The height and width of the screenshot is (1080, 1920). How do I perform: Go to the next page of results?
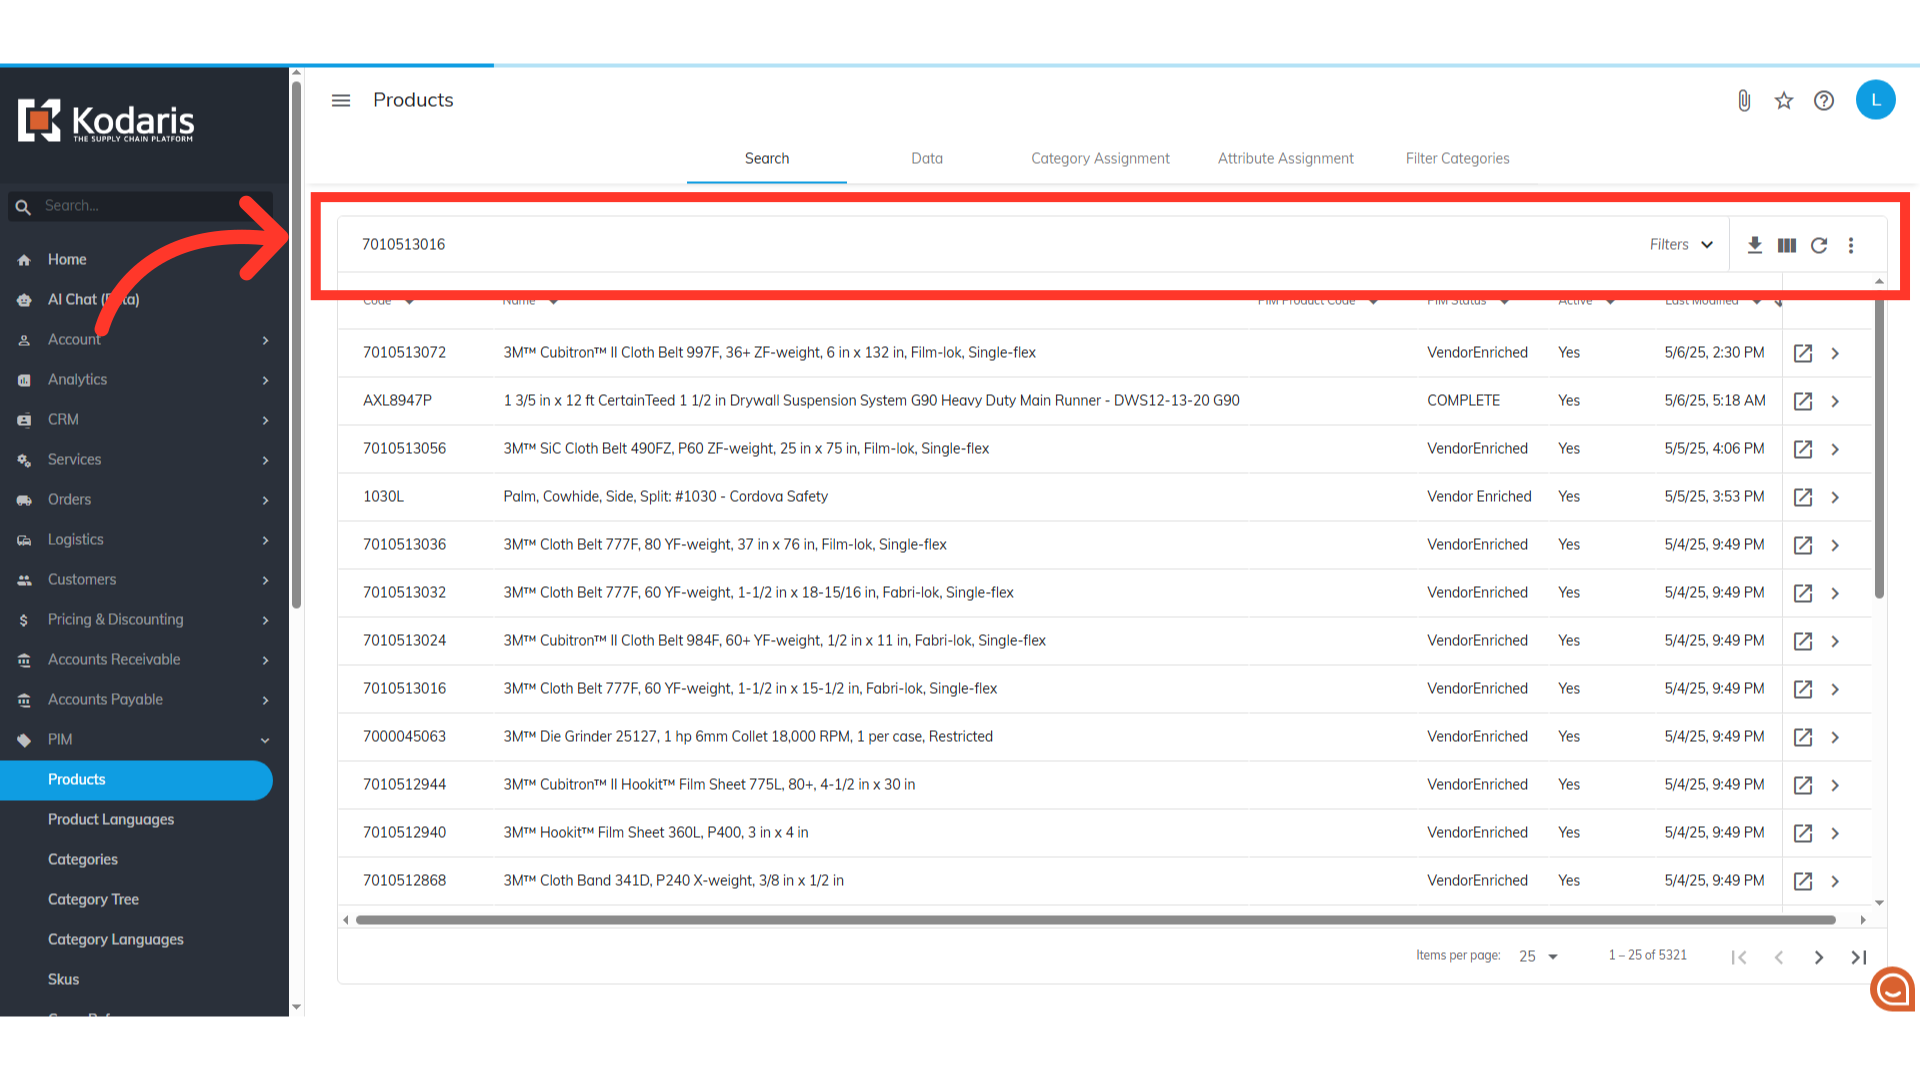[x=1819, y=957]
